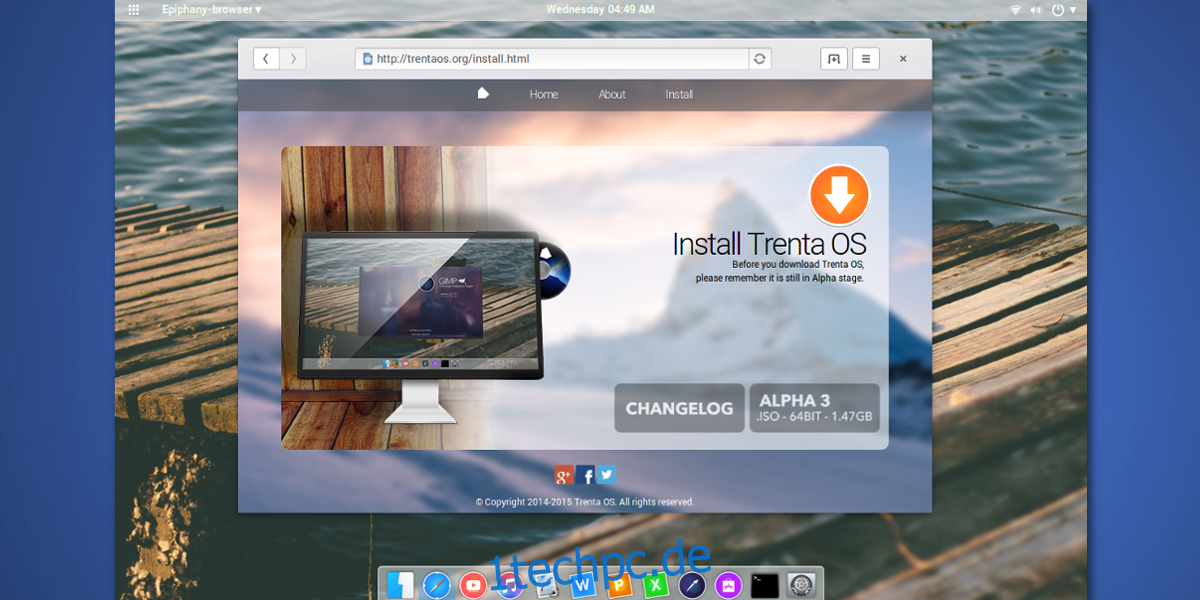Viewport: 1200px width, 600px height.
Task: Open the dark blue compass dock icon
Action: tap(692, 586)
